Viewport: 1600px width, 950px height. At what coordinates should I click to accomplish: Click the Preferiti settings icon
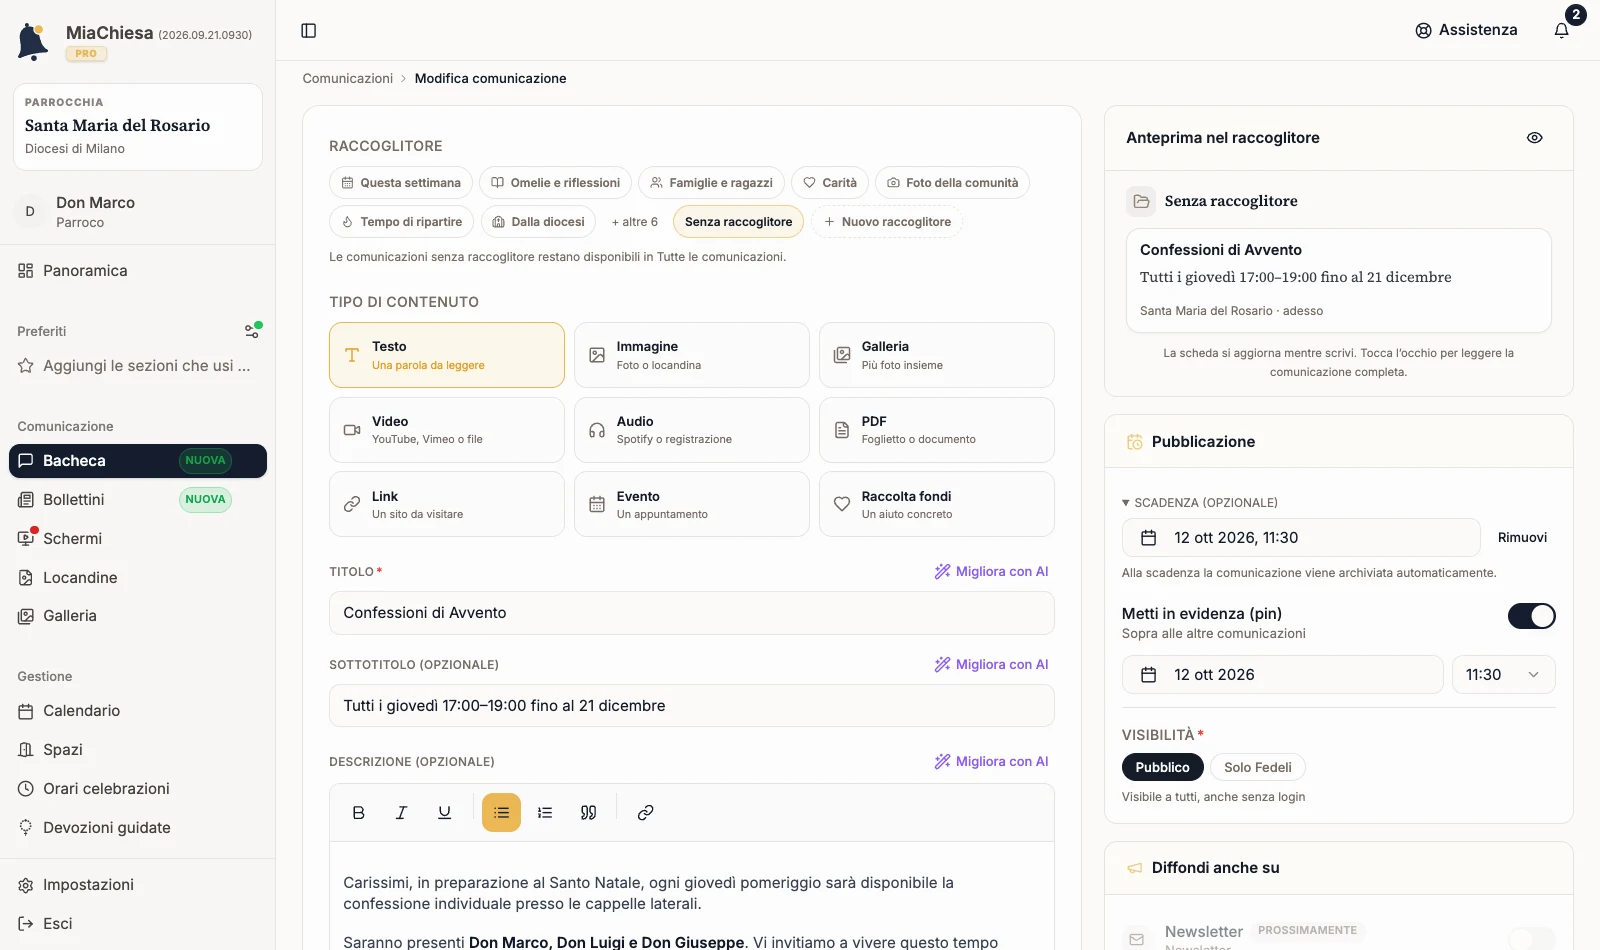(x=253, y=331)
